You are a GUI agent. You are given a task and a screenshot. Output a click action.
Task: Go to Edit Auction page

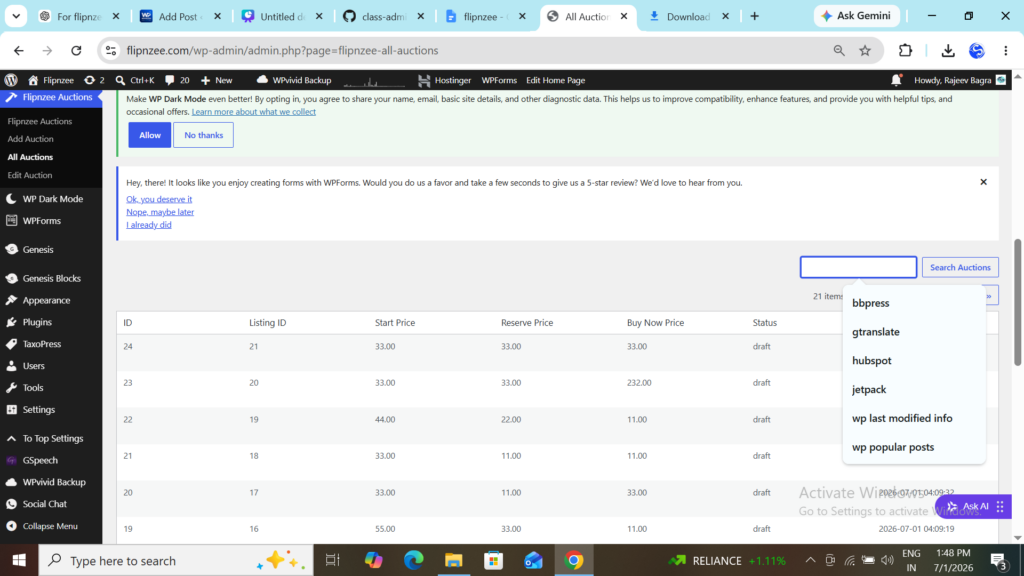29,176
